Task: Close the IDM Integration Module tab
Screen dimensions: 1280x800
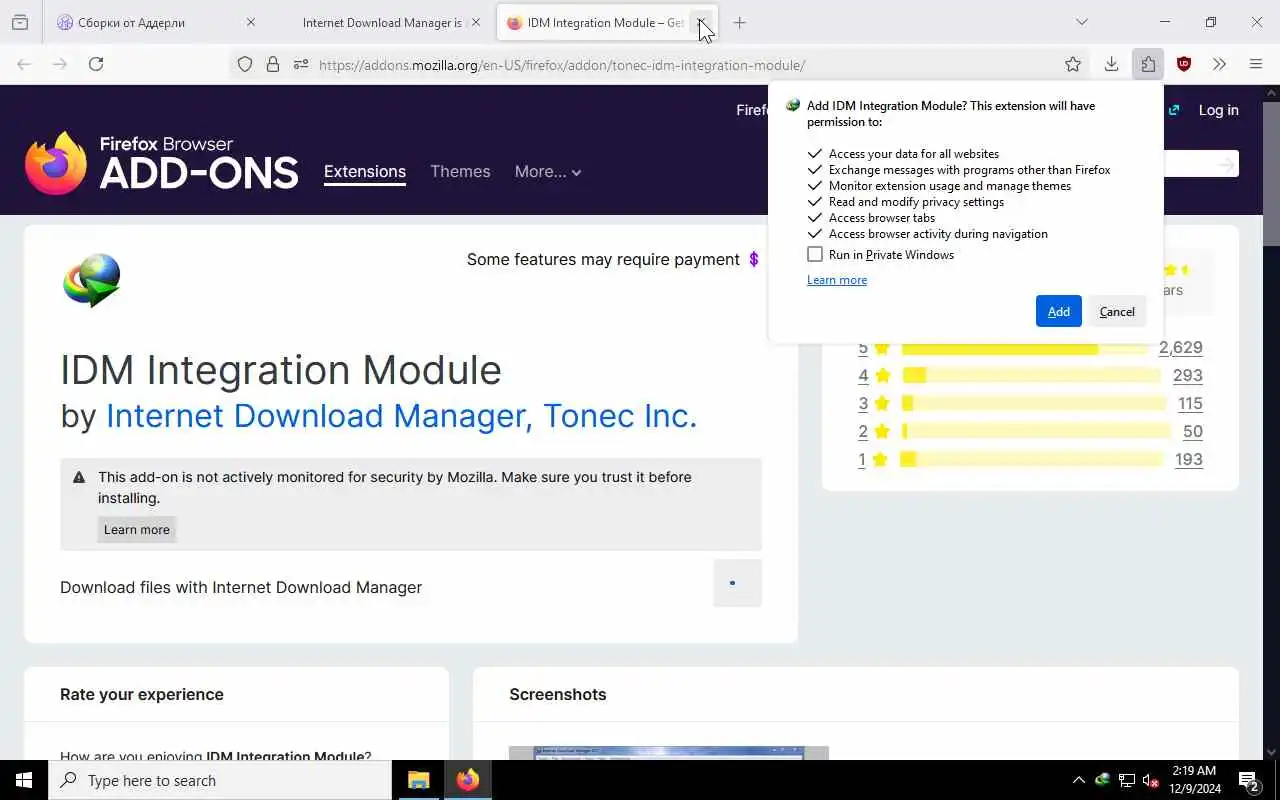Action: click(x=702, y=22)
